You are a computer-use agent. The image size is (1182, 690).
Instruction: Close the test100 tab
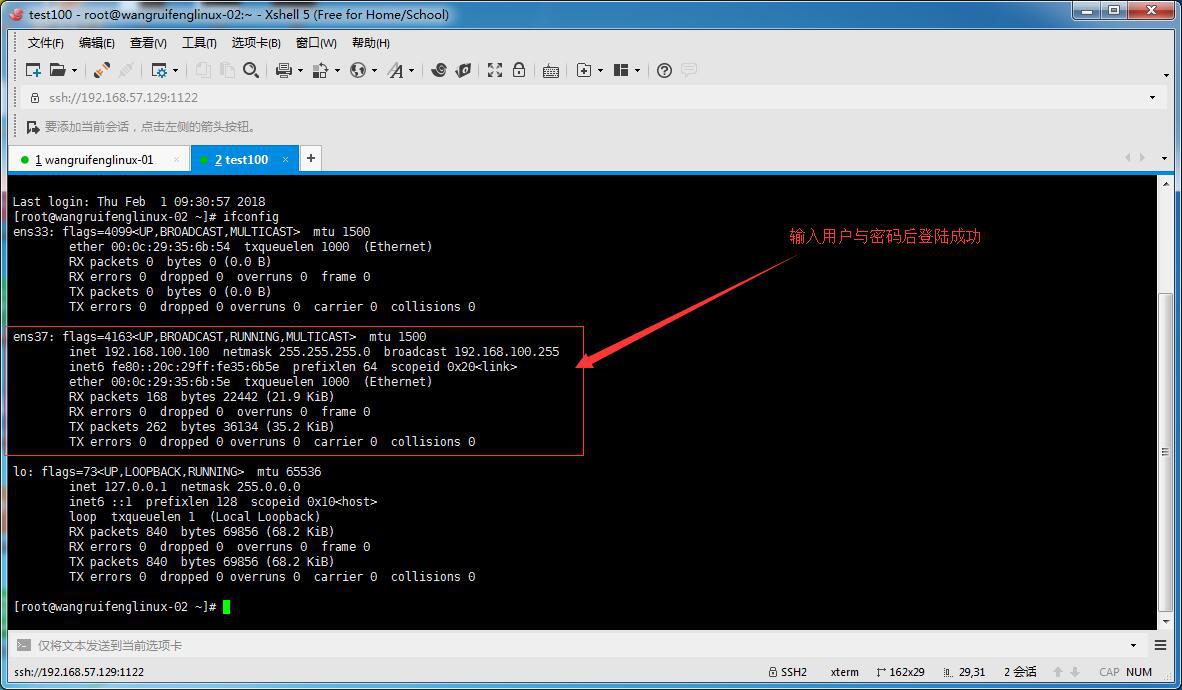tap(286, 160)
